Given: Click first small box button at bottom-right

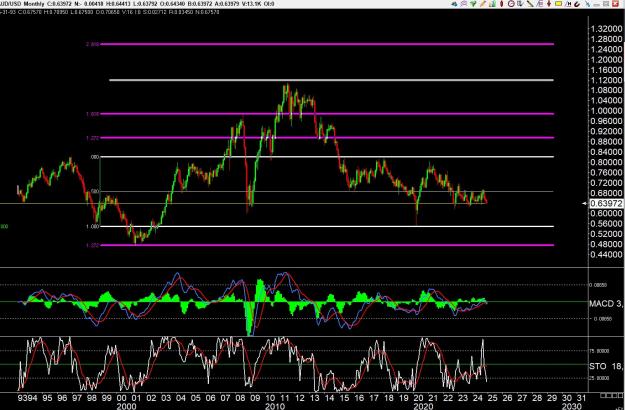Looking at the screenshot, I should tap(603, 395).
